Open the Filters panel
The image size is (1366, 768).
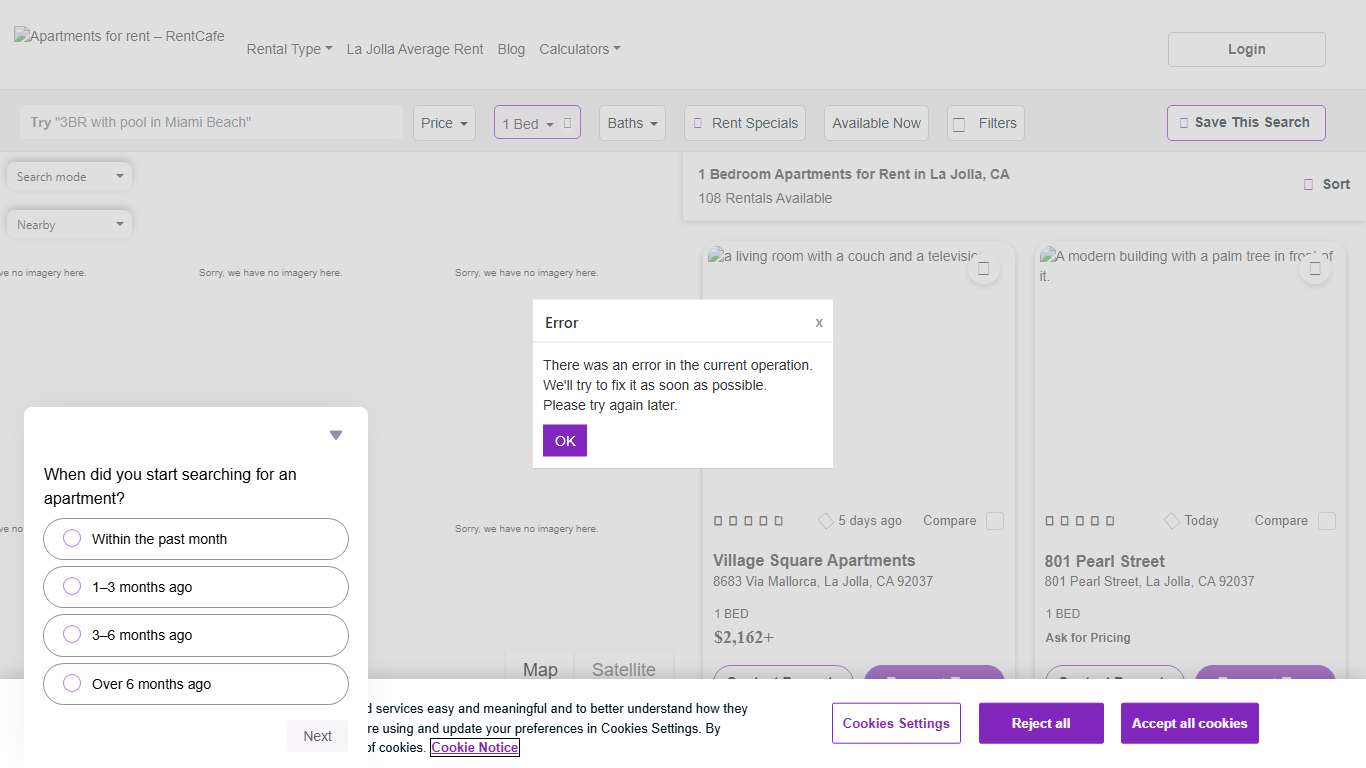click(x=985, y=123)
